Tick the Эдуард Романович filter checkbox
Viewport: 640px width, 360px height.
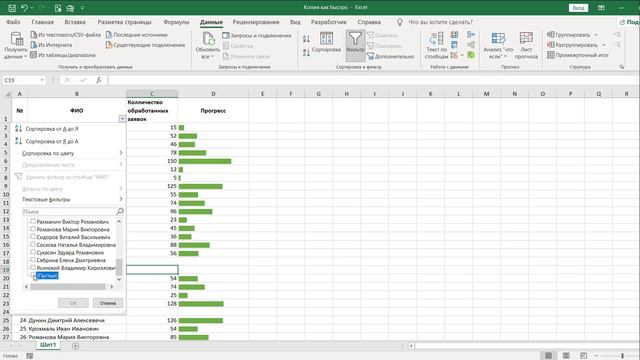pyautogui.click(x=33, y=253)
